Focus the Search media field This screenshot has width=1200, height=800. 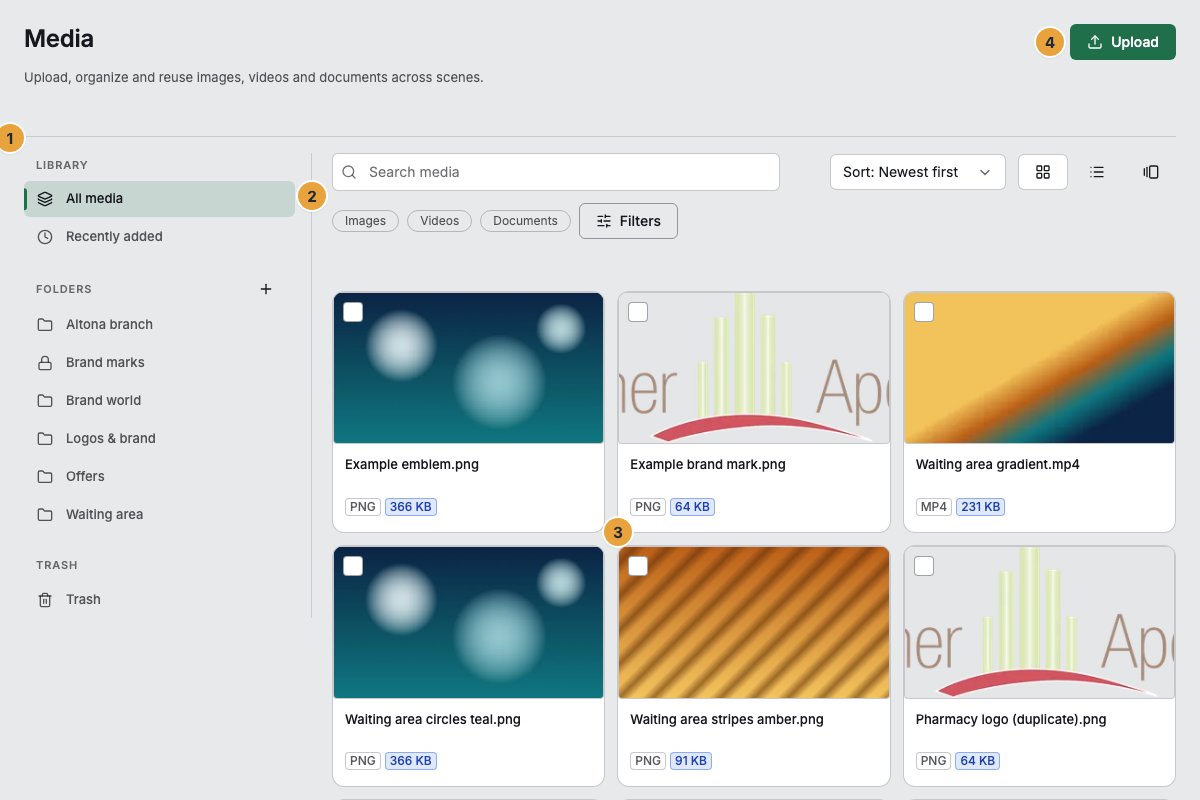[556, 172]
